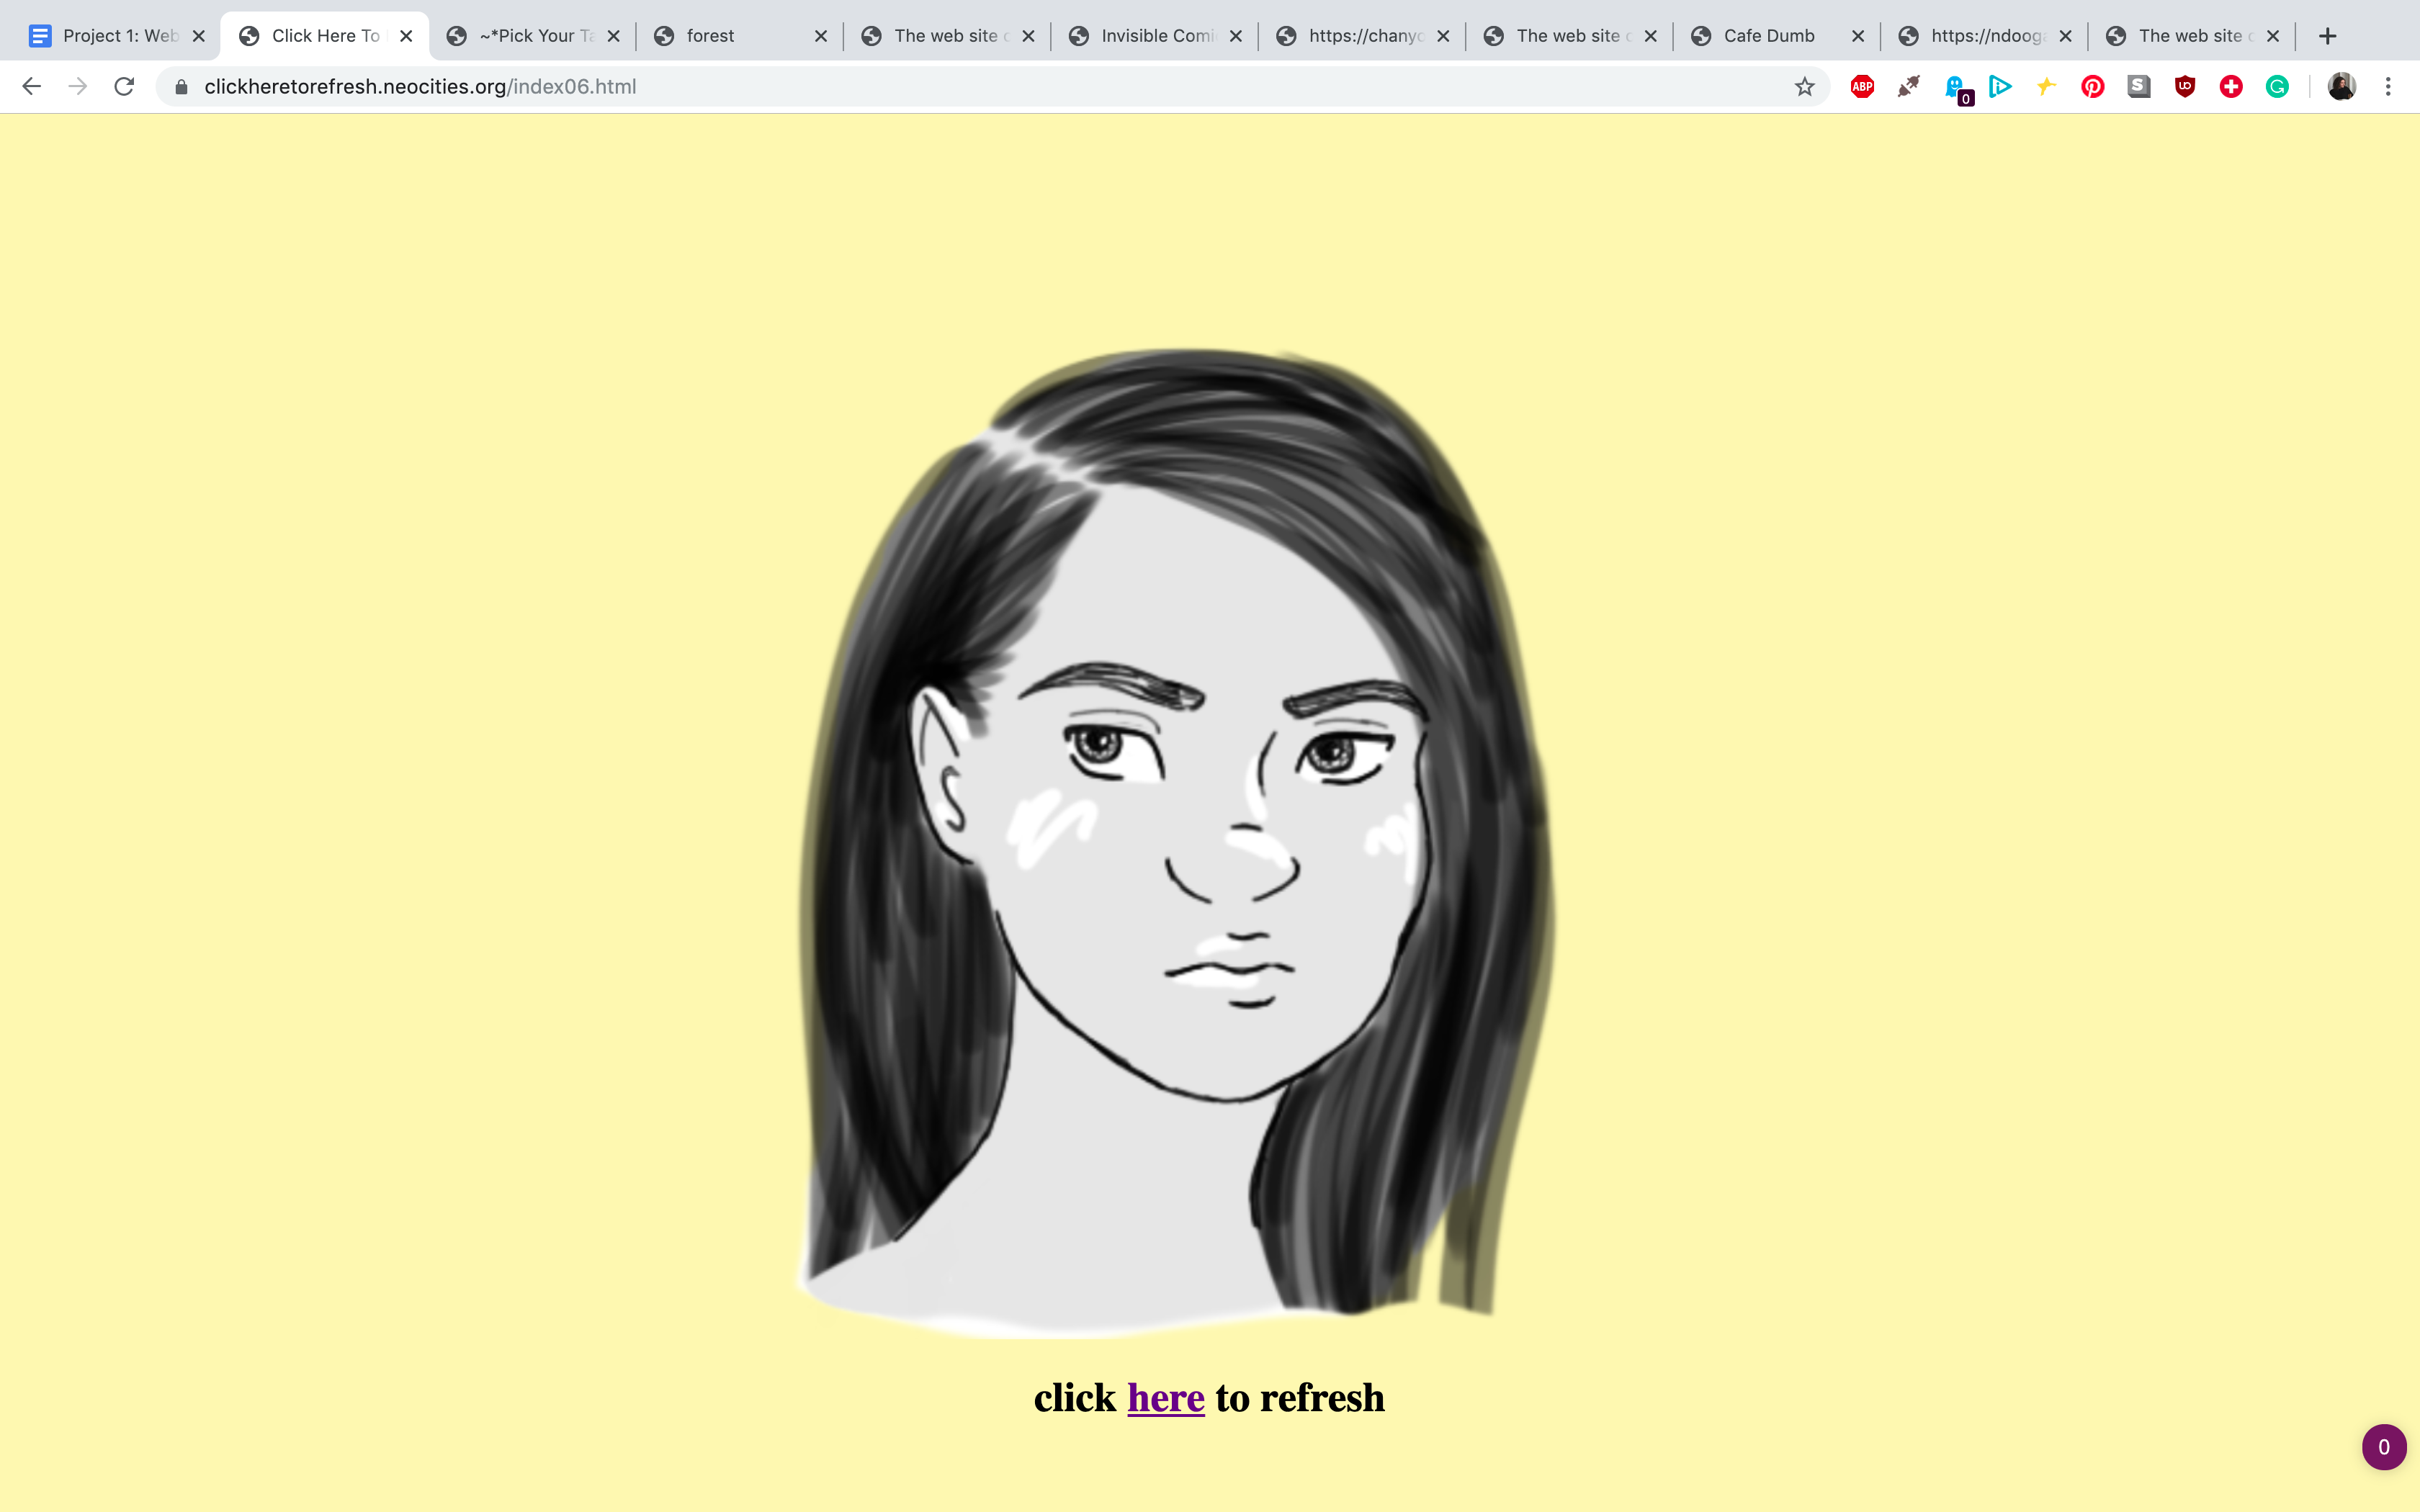Open a new tab with plus button
Image resolution: width=2420 pixels, height=1512 pixels.
pos(2328,36)
